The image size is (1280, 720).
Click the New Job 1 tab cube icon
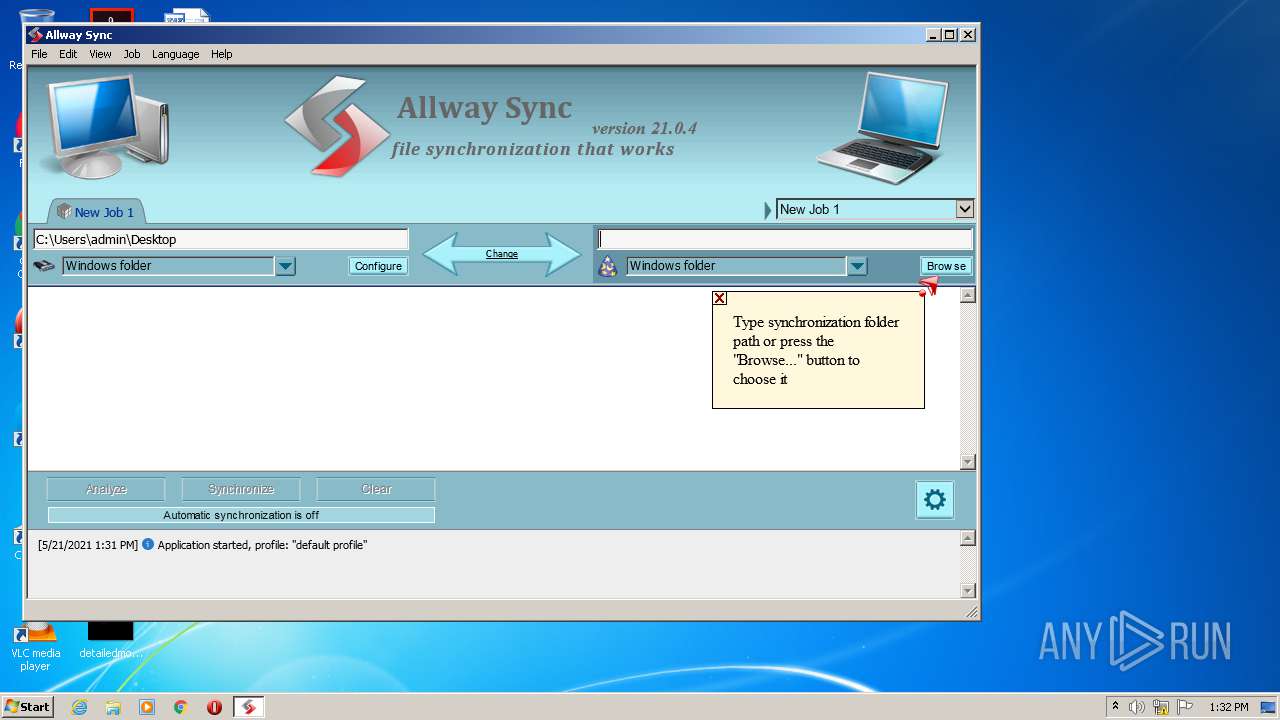pyautogui.click(x=64, y=211)
